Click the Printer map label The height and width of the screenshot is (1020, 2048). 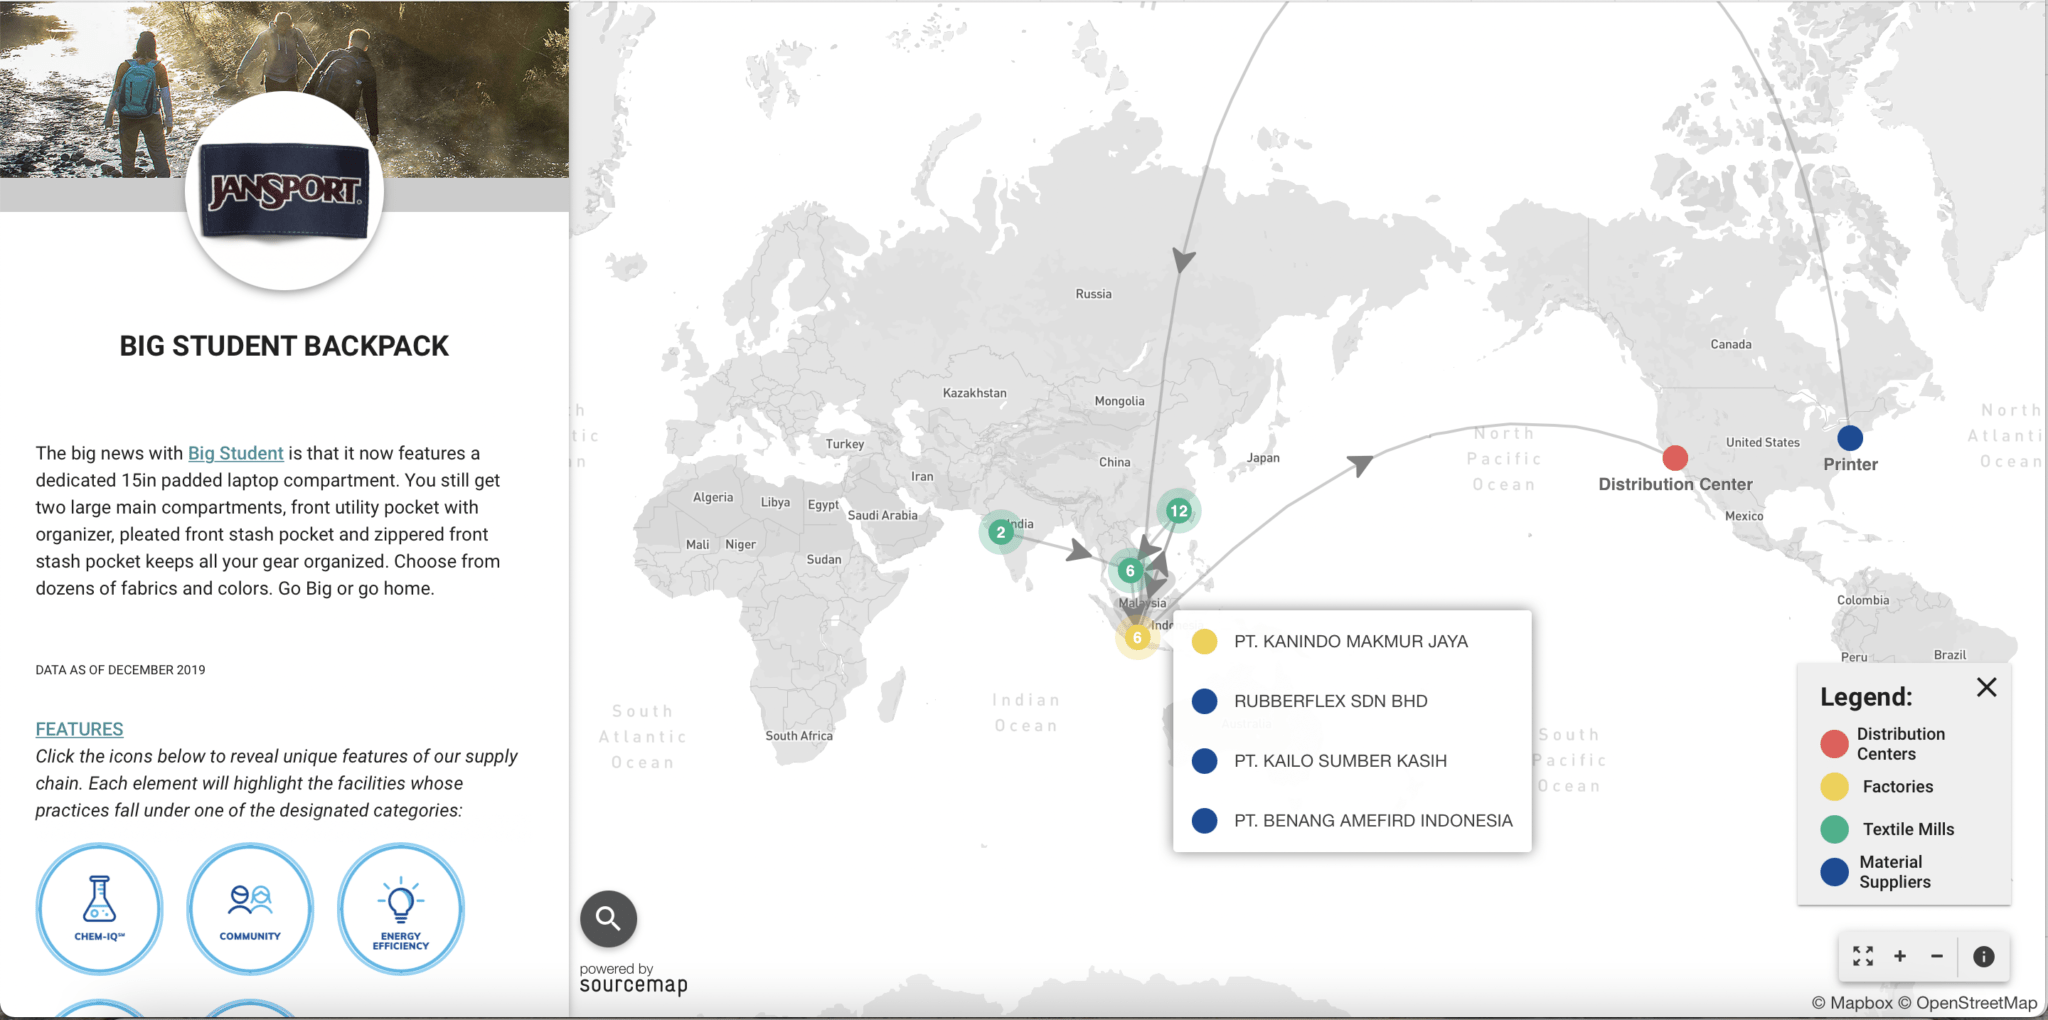(1850, 464)
